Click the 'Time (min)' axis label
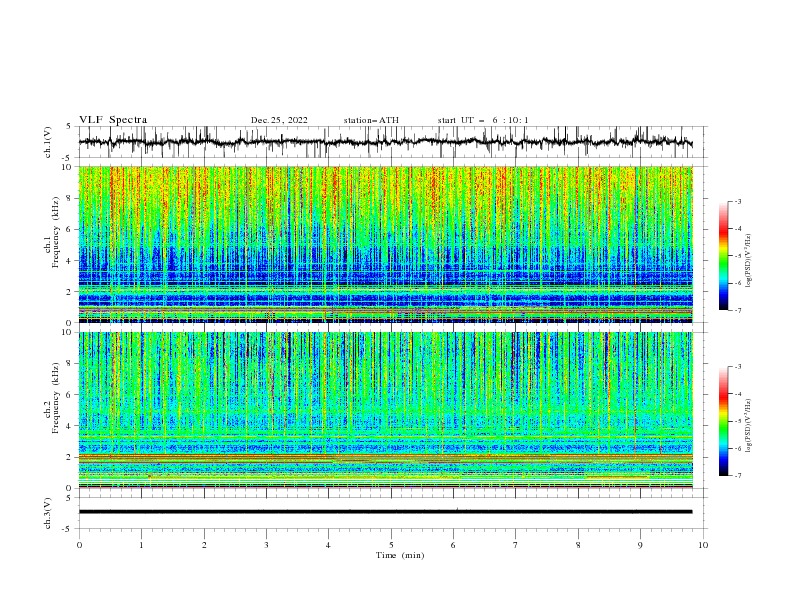The height and width of the screenshot is (612, 792). (x=400, y=555)
